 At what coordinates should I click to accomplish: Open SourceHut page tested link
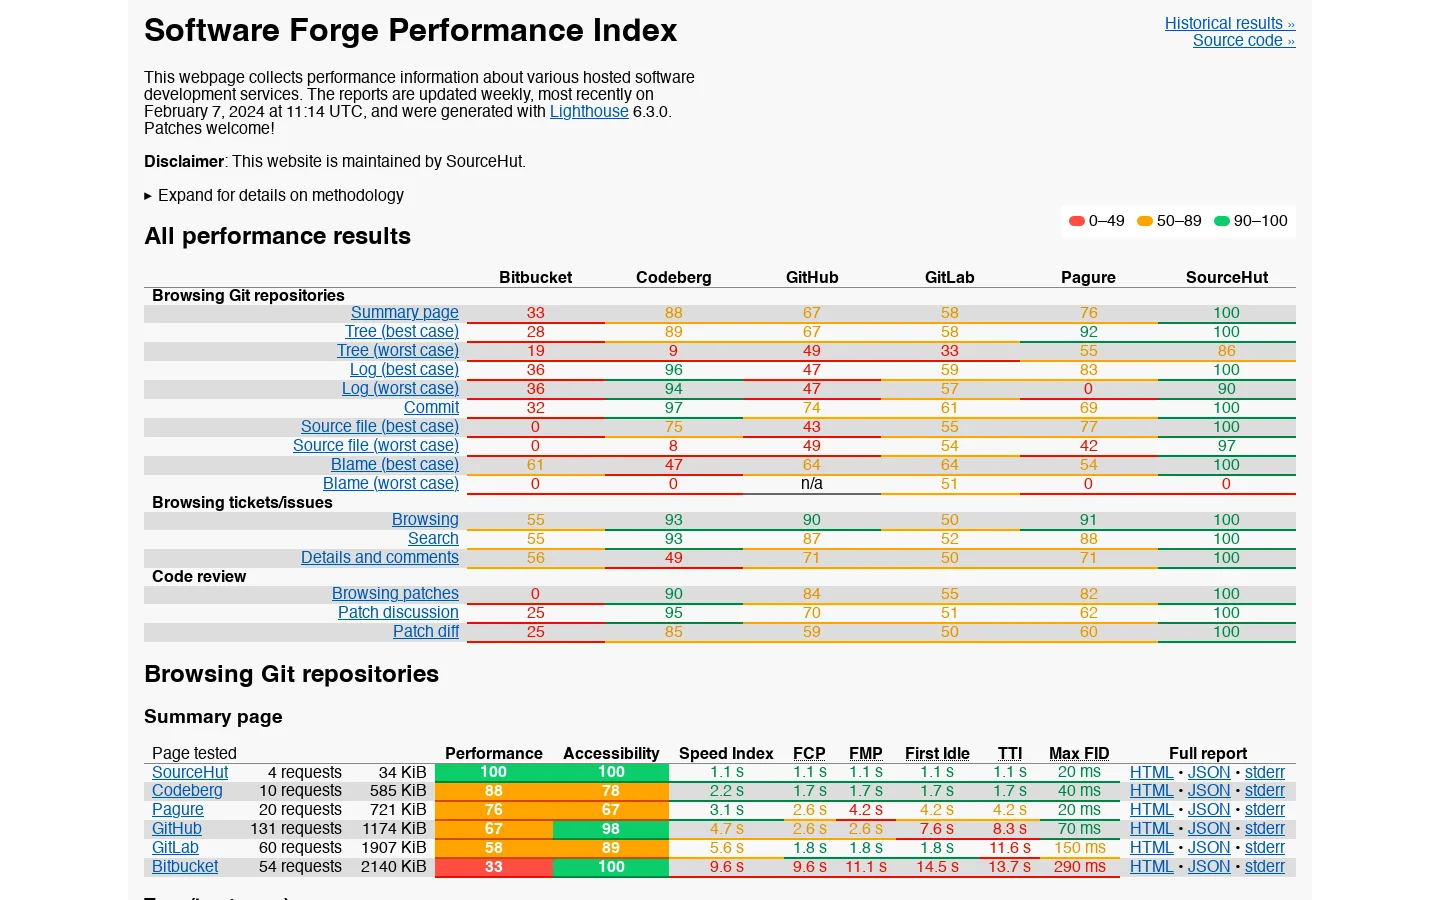pyautogui.click(x=190, y=772)
